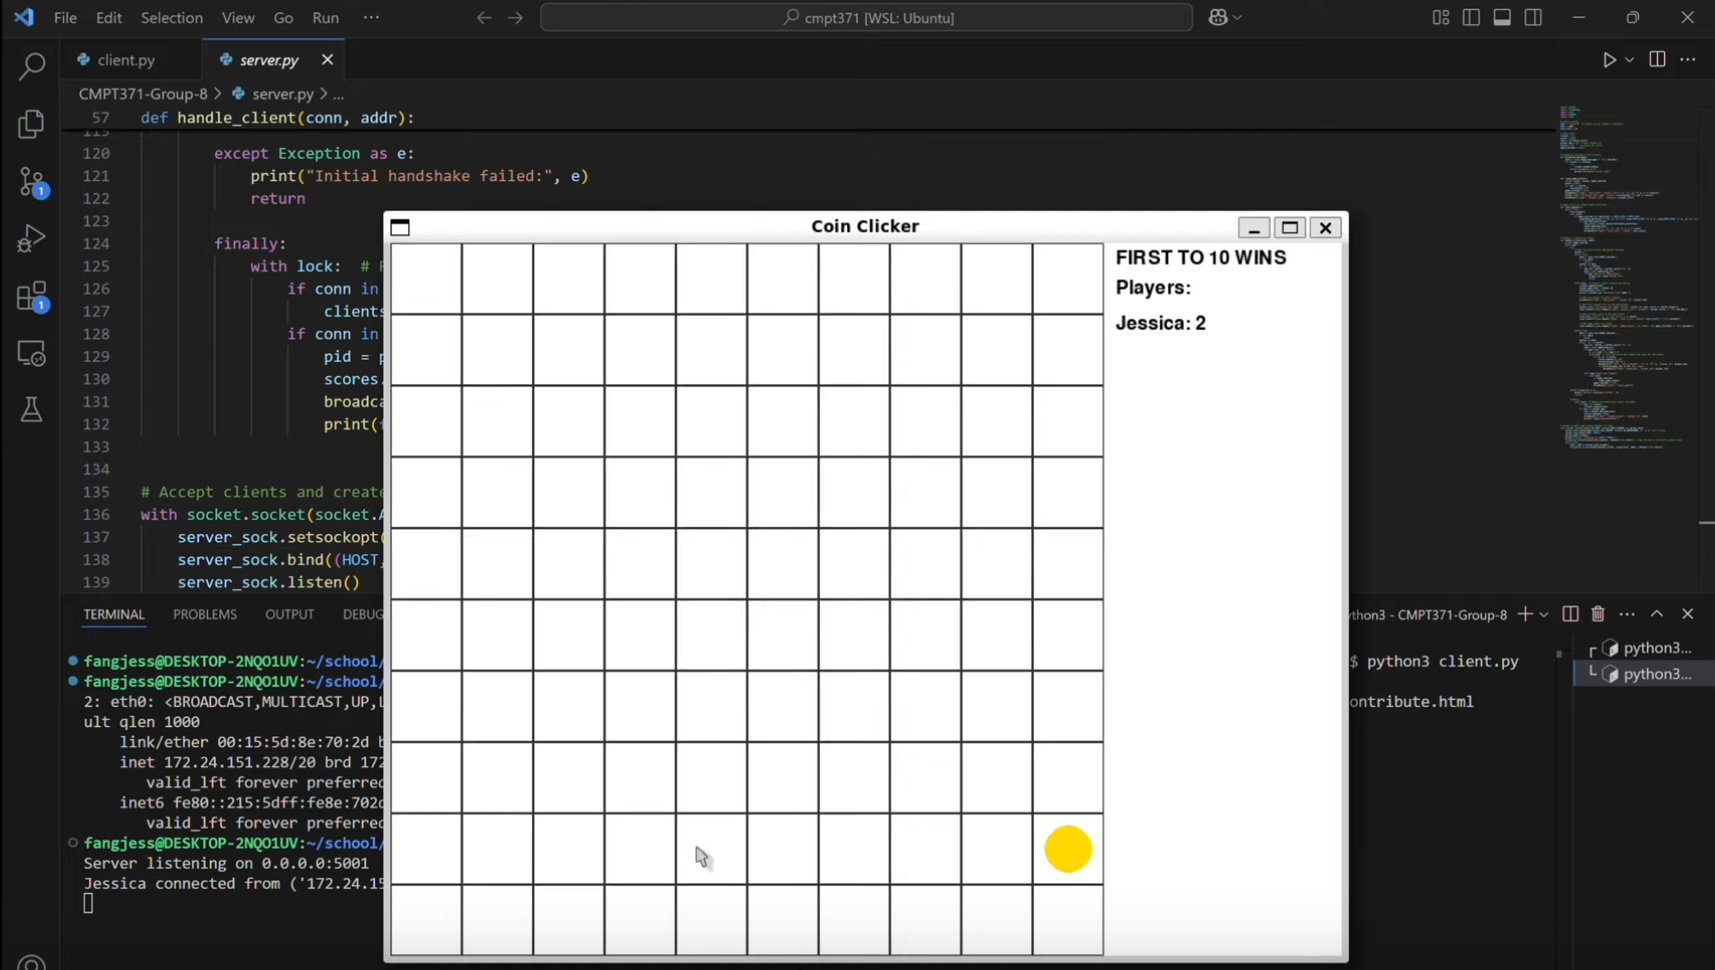Click the python3 client.py terminal command
This screenshot has width=1715, height=970.
[1442, 661]
